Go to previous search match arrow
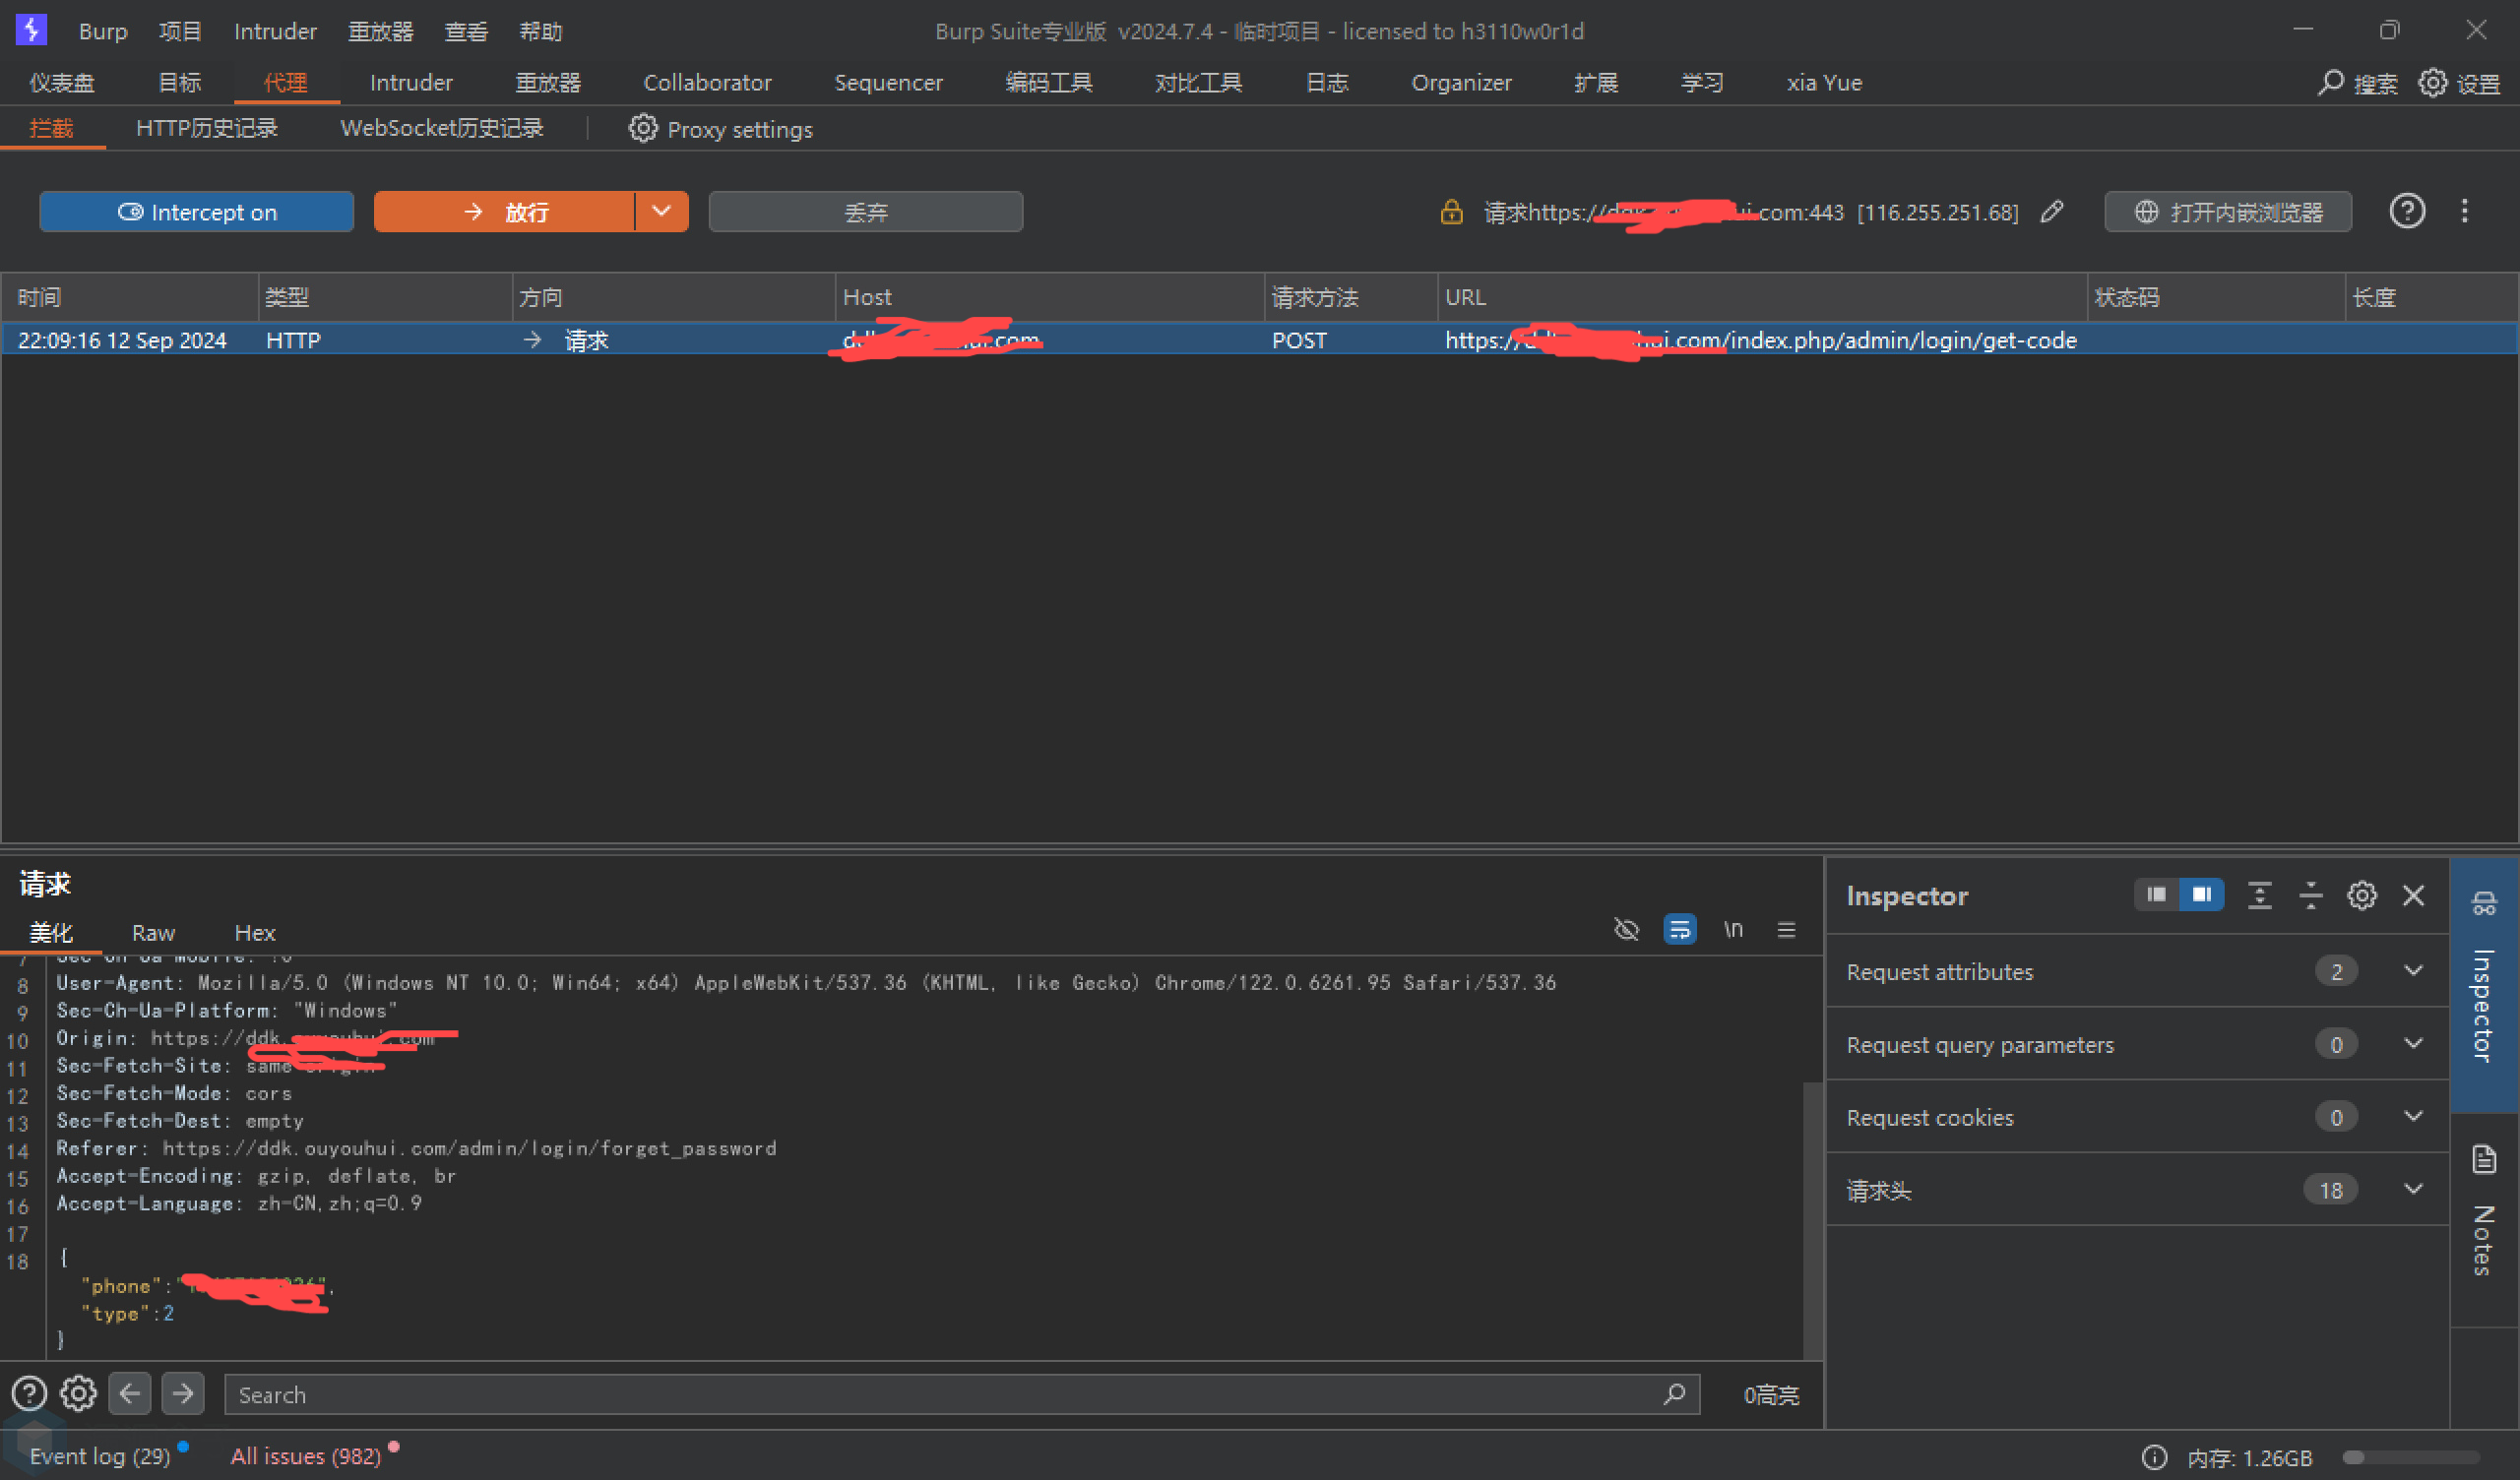Viewport: 2520px width, 1480px height. click(130, 1393)
